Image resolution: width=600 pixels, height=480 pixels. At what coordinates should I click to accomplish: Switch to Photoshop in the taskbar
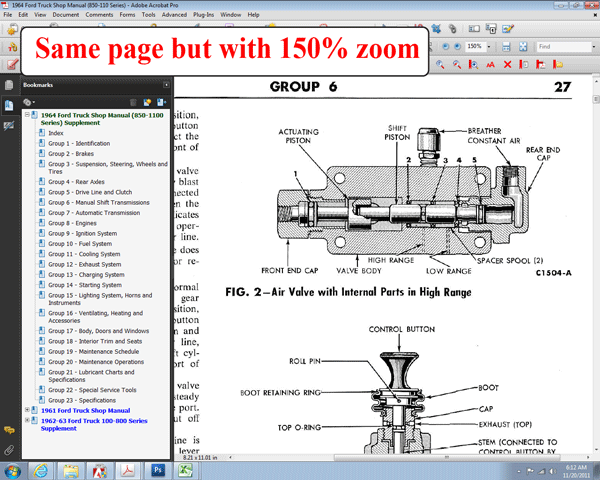point(157,470)
